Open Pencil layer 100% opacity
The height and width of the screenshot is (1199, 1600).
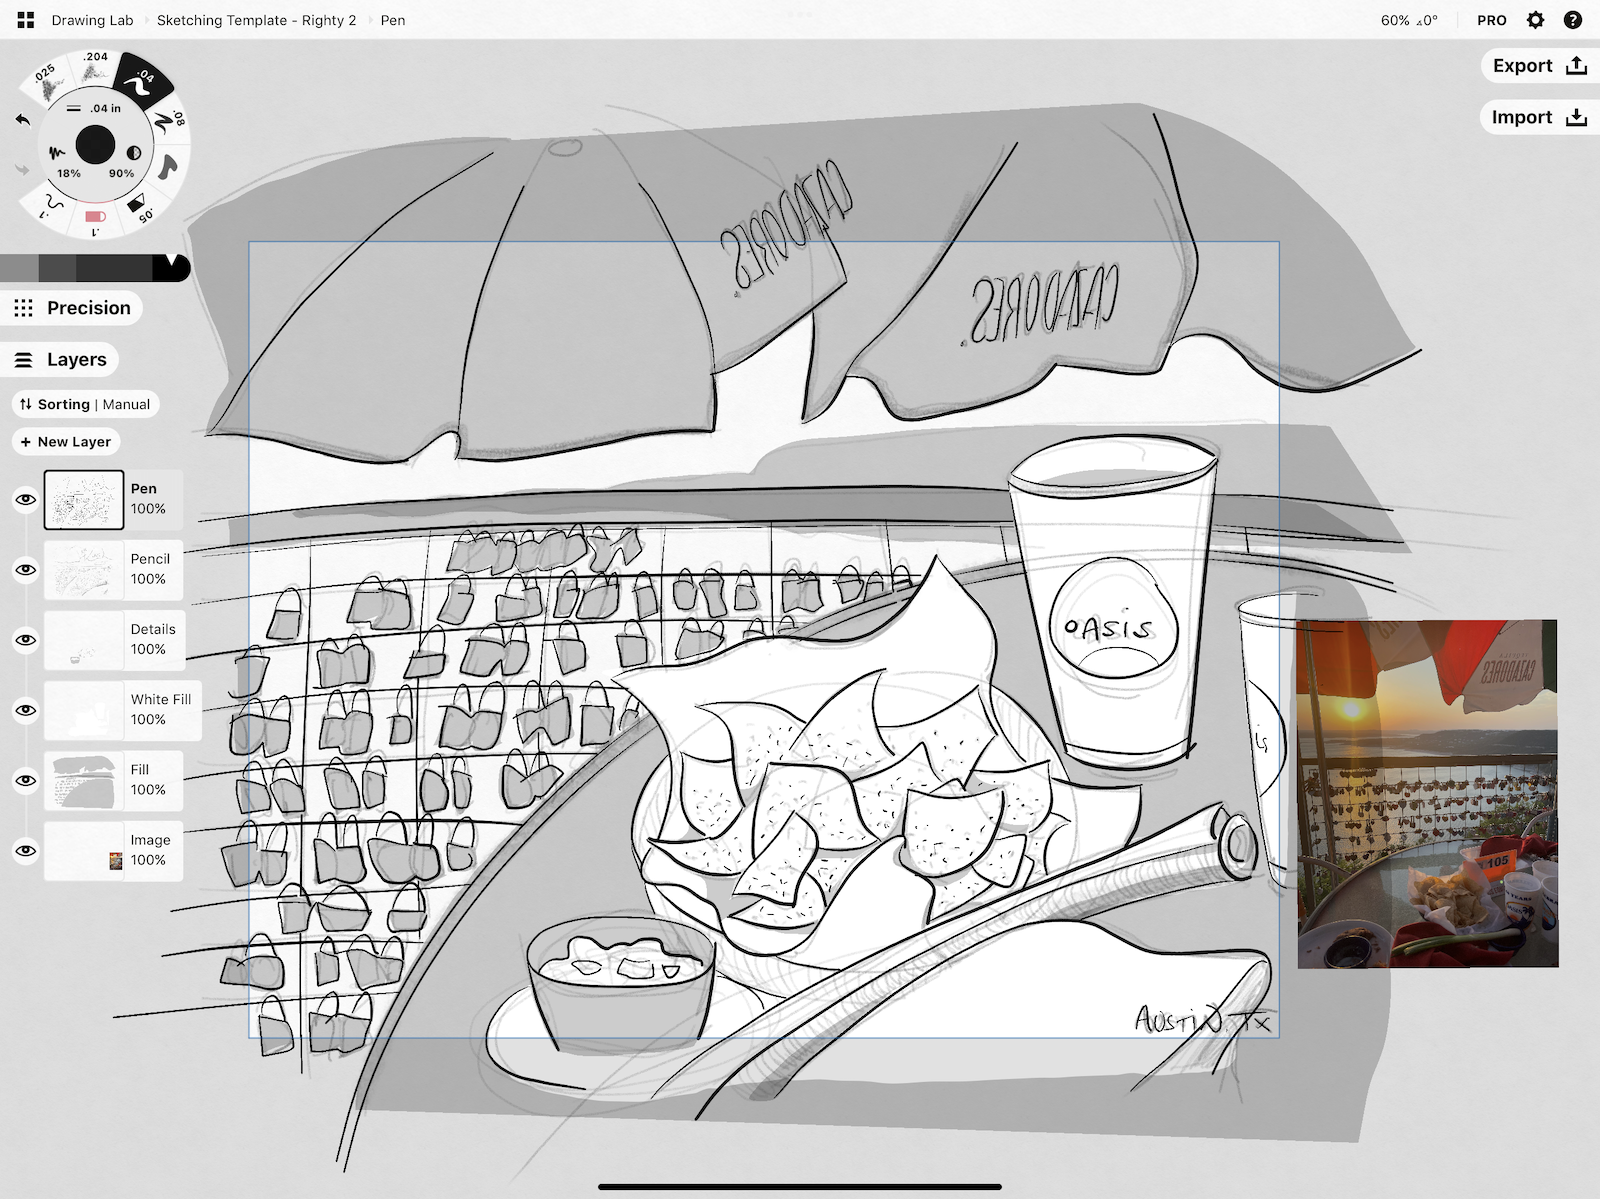[x=148, y=579]
